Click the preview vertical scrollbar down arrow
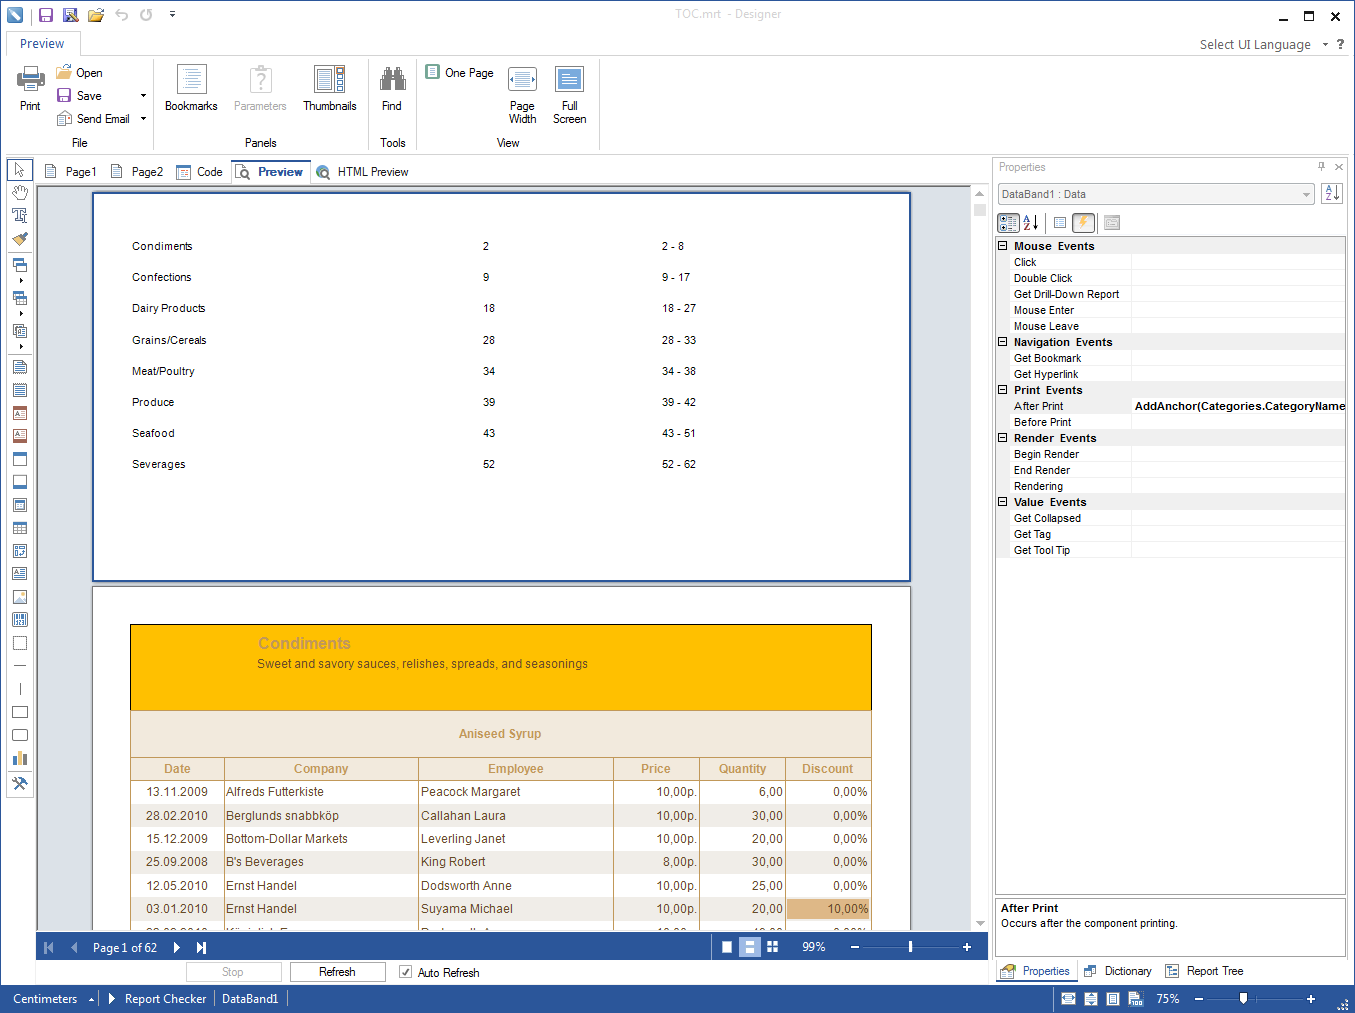This screenshot has height=1013, width=1355. click(980, 923)
